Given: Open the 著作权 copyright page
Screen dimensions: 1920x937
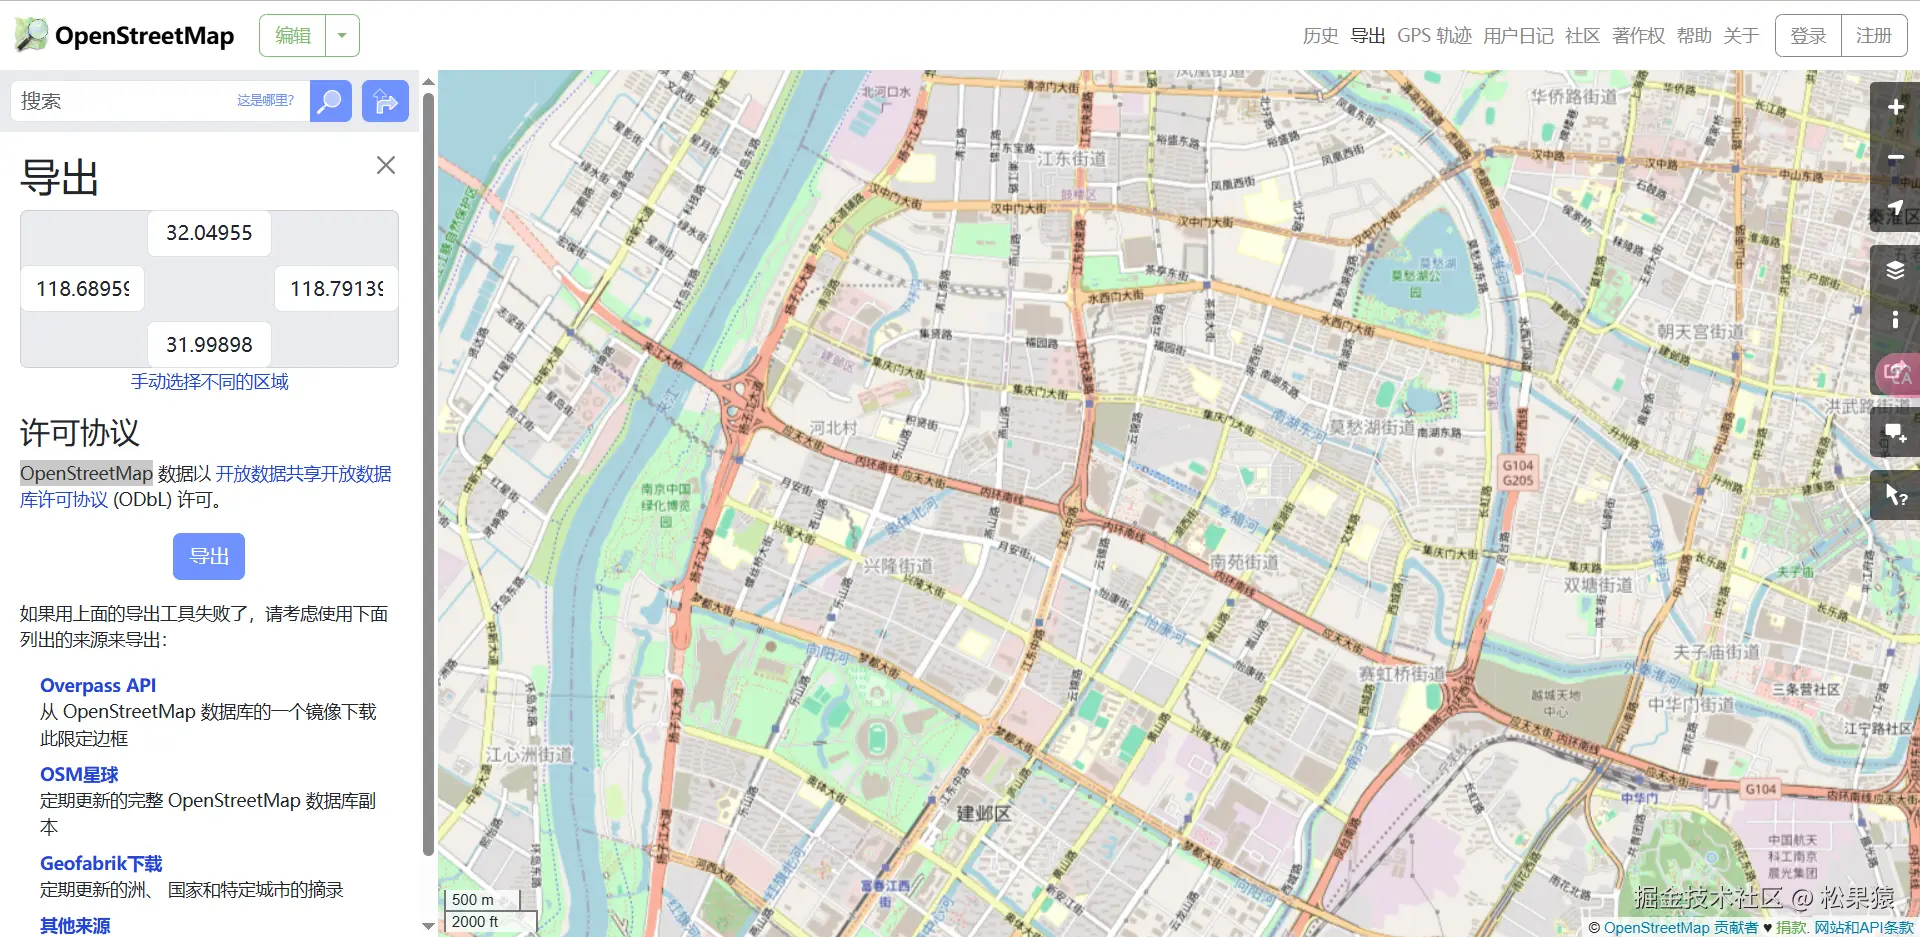Looking at the screenshot, I should pyautogui.click(x=1638, y=36).
